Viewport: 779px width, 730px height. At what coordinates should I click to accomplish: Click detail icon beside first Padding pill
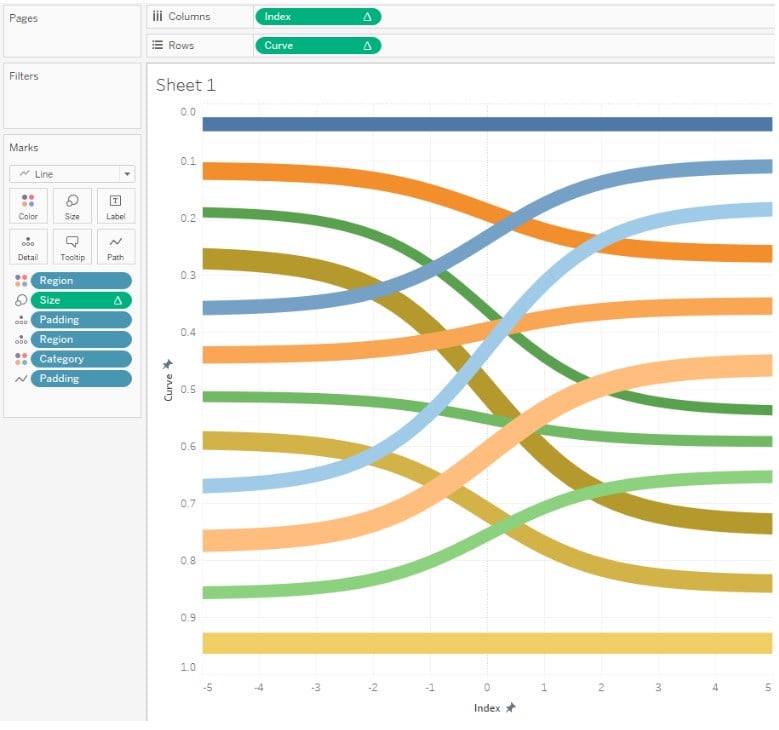click(x=21, y=320)
